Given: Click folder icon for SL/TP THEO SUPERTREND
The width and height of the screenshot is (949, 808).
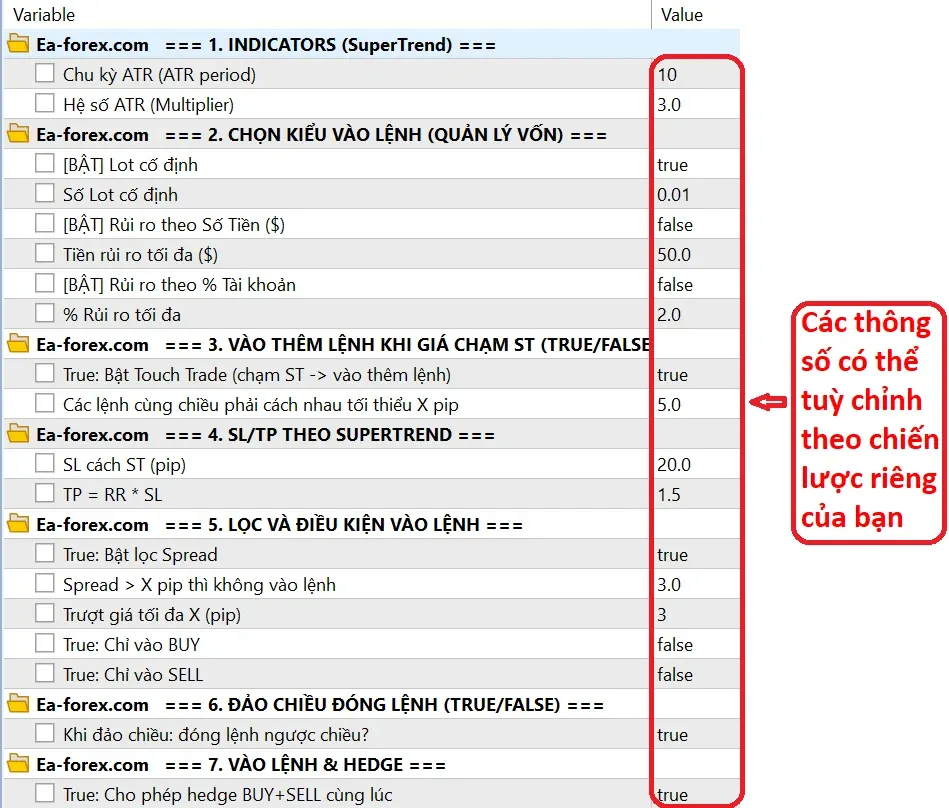Looking at the screenshot, I should tap(18, 434).
